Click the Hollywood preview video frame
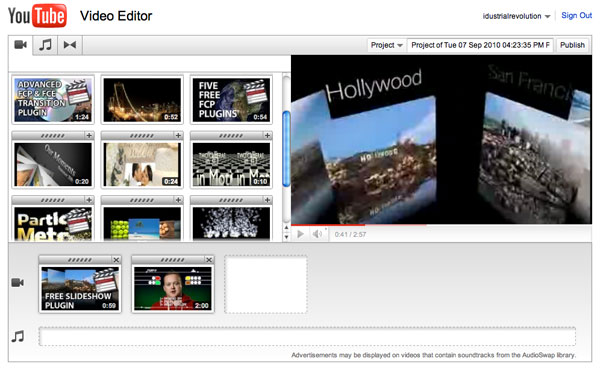This screenshot has width=600, height=370. pyautogui.click(x=441, y=139)
